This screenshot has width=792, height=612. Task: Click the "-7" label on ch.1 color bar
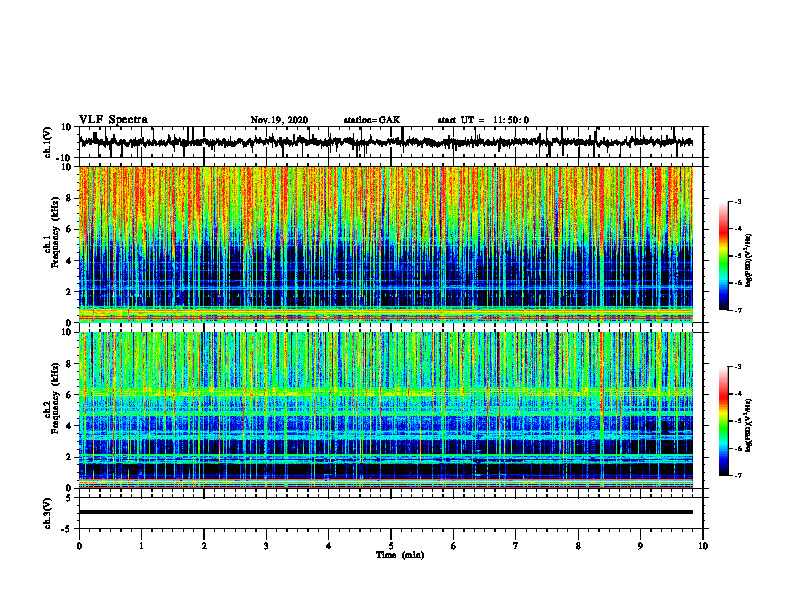tap(738, 310)
